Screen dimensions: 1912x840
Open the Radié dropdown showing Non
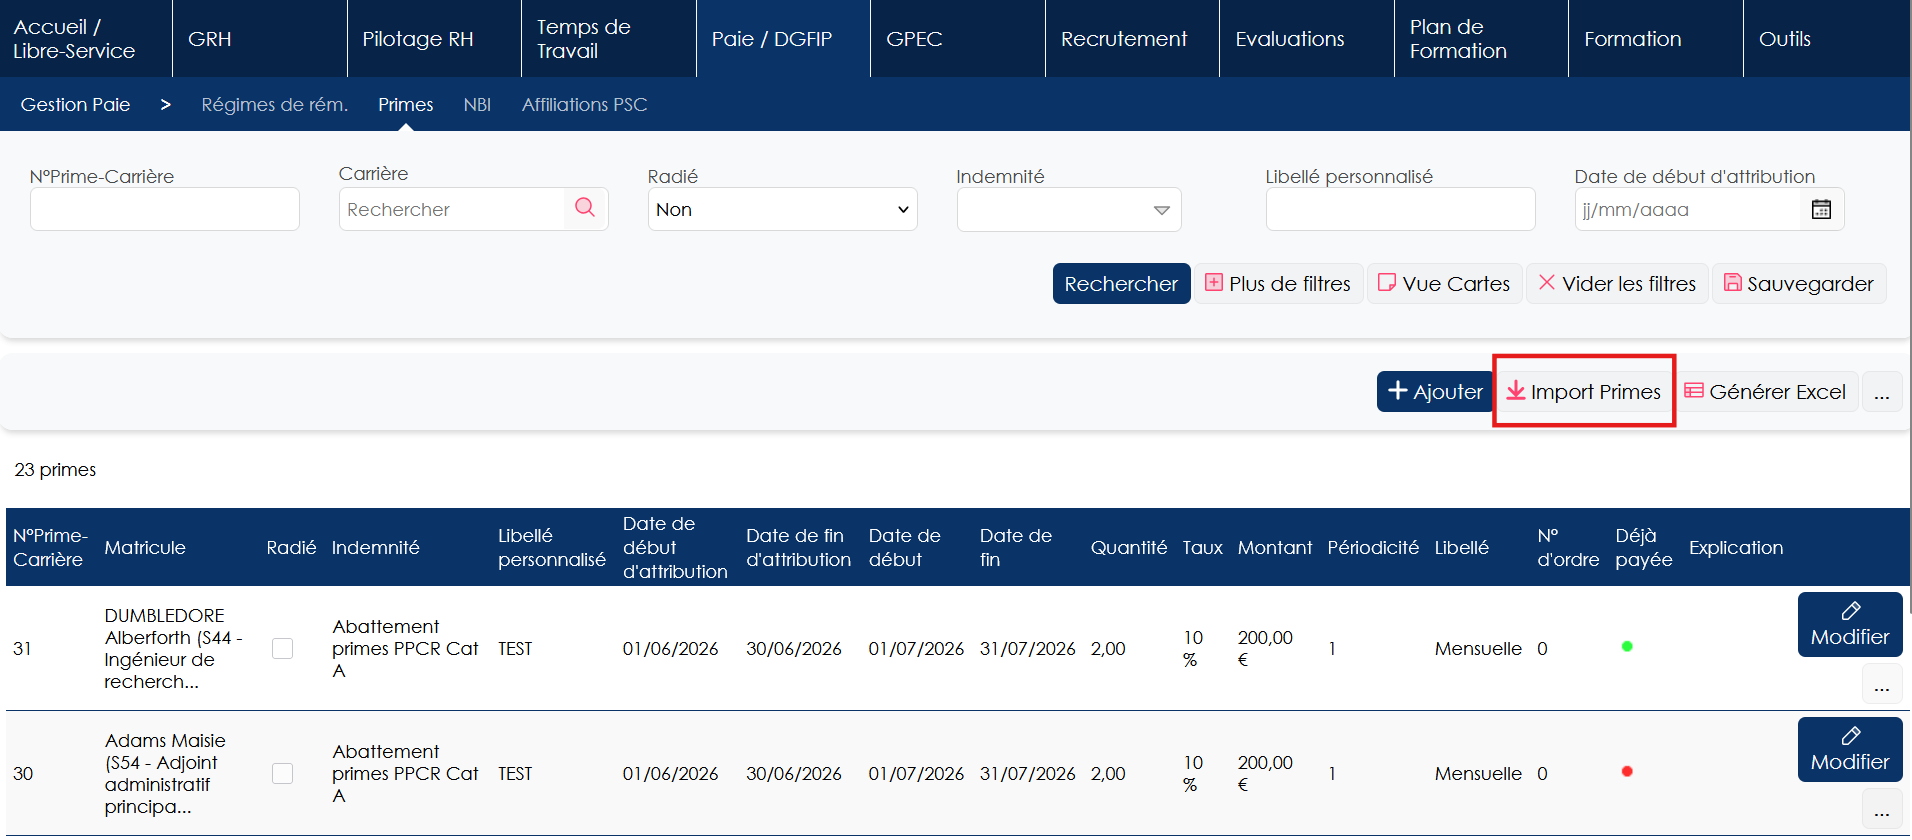[x=782, y=209]
